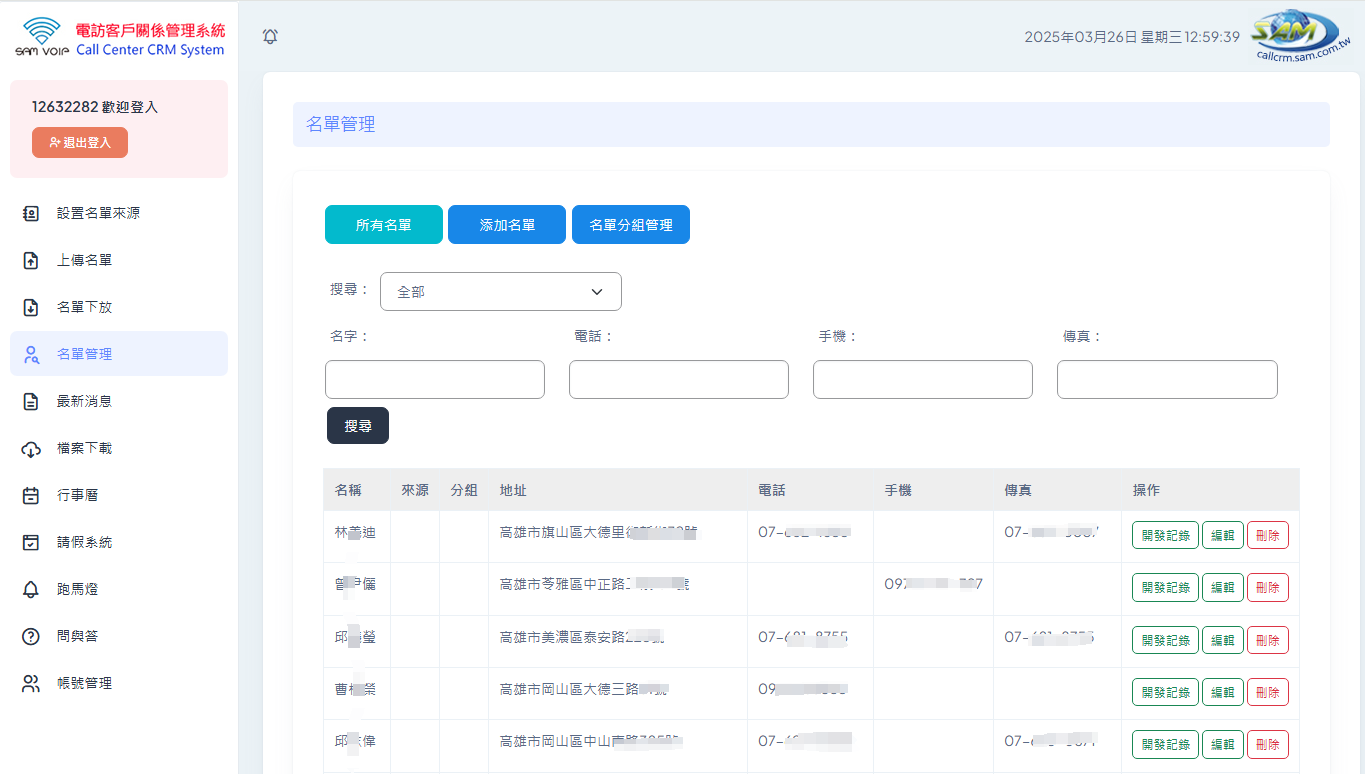Click the 帳號管理 account management icon
Screen dimensions: 1365x774
(31, 683)
